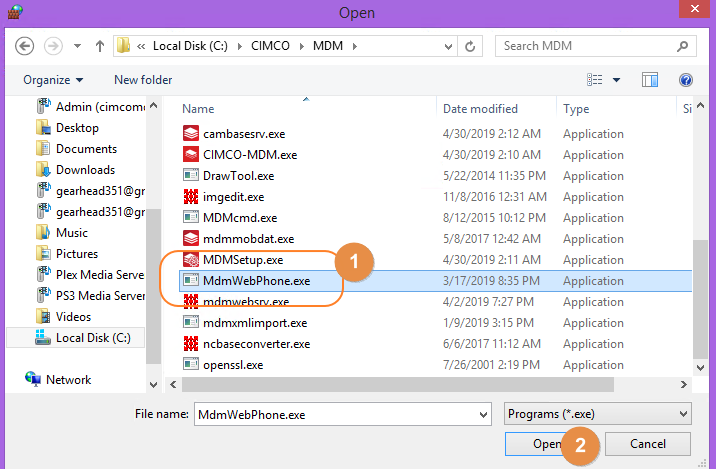This screenshot has height=469, width=716.
Task: Click the Forward navigation arrow
Action: (53, 46)
